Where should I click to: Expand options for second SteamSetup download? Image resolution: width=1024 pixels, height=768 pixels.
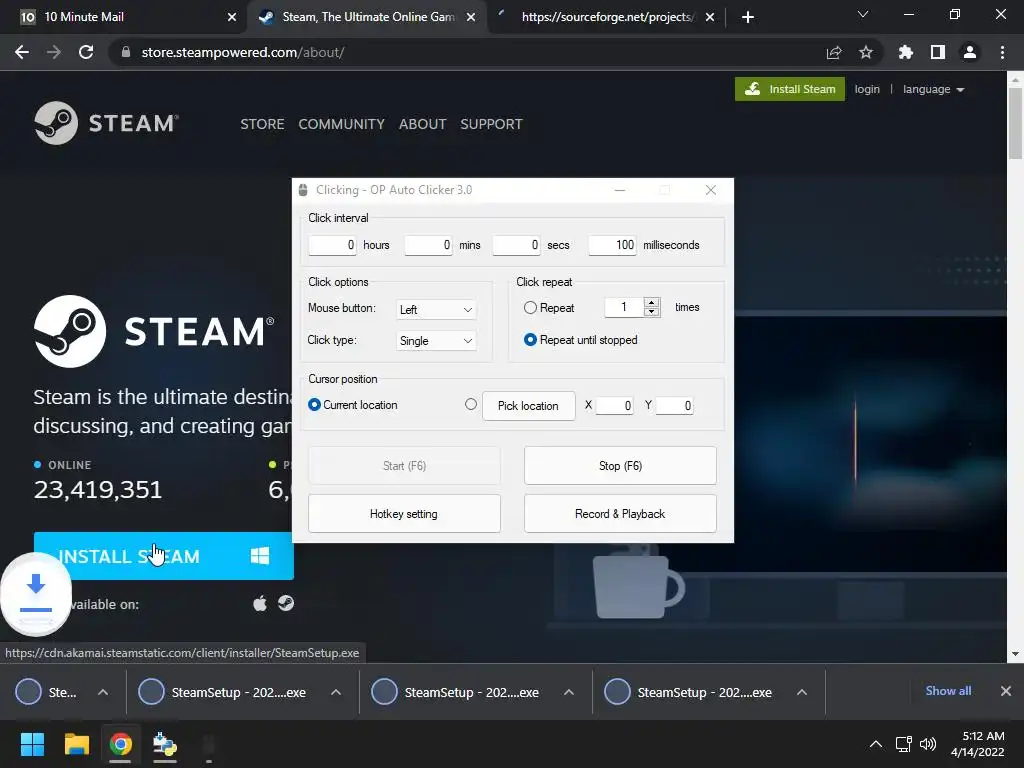pyautogui.click(x=336, y=692)
